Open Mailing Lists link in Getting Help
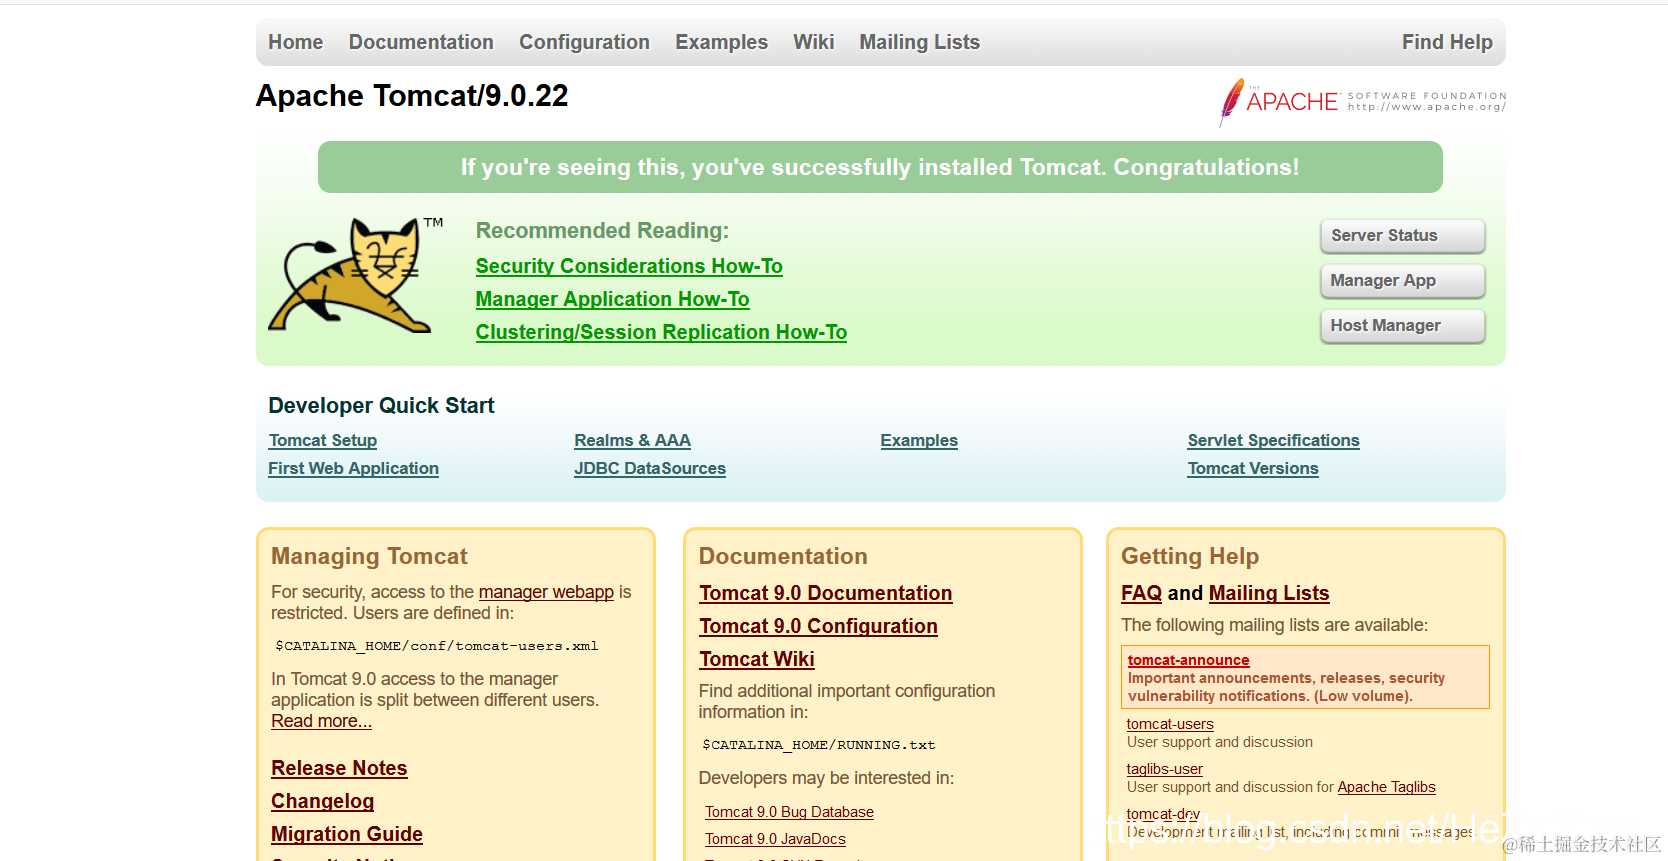This screenshot has height=861, width=1668. point(1269,593)
